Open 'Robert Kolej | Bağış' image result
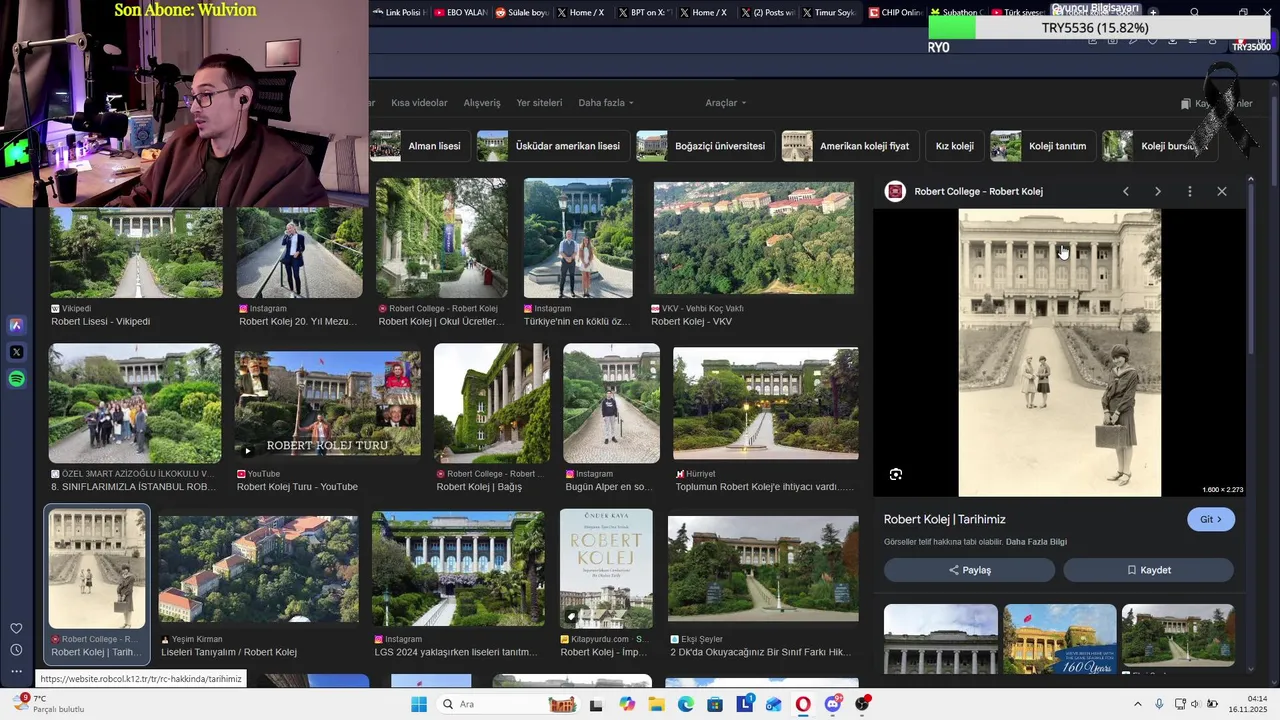This screenshot has height=720, width=1280. [x=491, y=404]
